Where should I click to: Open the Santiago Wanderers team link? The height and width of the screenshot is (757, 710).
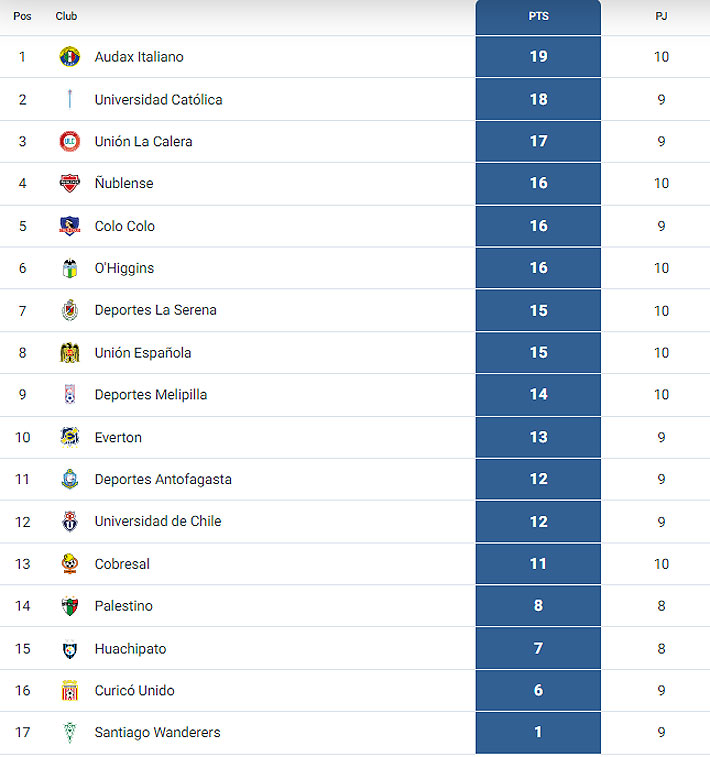click(x=157, y=732)
